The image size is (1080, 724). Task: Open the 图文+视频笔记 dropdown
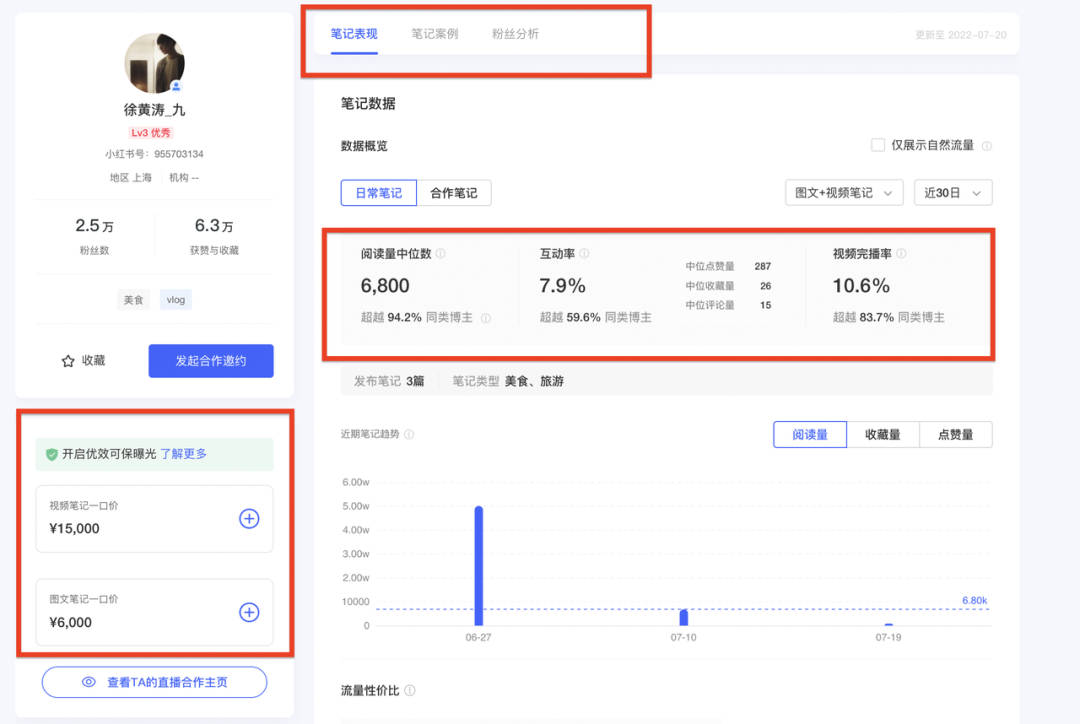pyautogui.click(x=844, y=193)
